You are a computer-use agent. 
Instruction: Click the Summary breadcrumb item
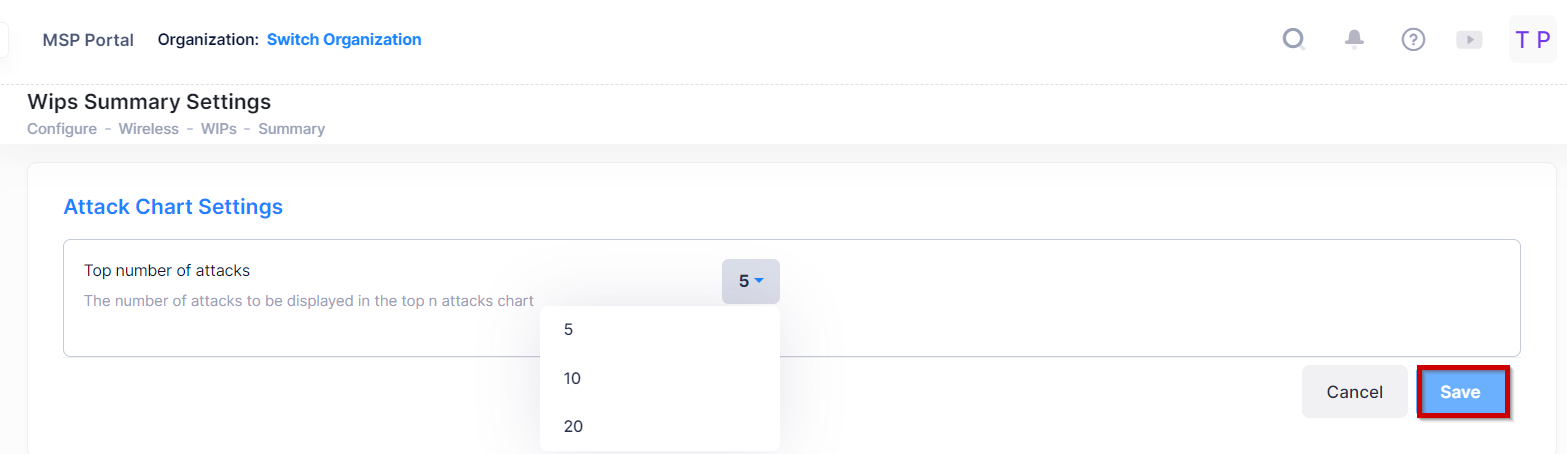click(291, 129)
